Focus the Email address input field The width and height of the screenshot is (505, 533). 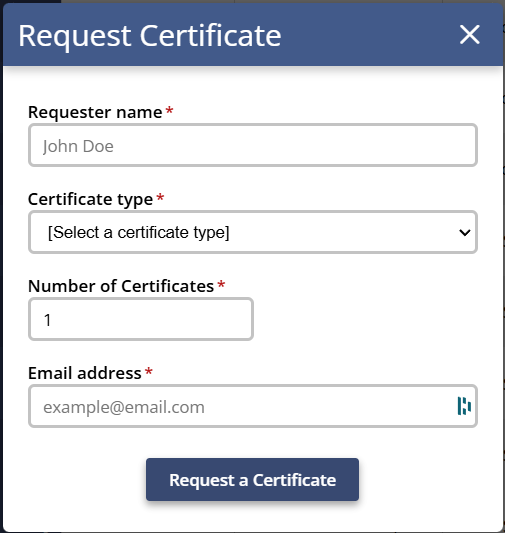tap(253, 406)
